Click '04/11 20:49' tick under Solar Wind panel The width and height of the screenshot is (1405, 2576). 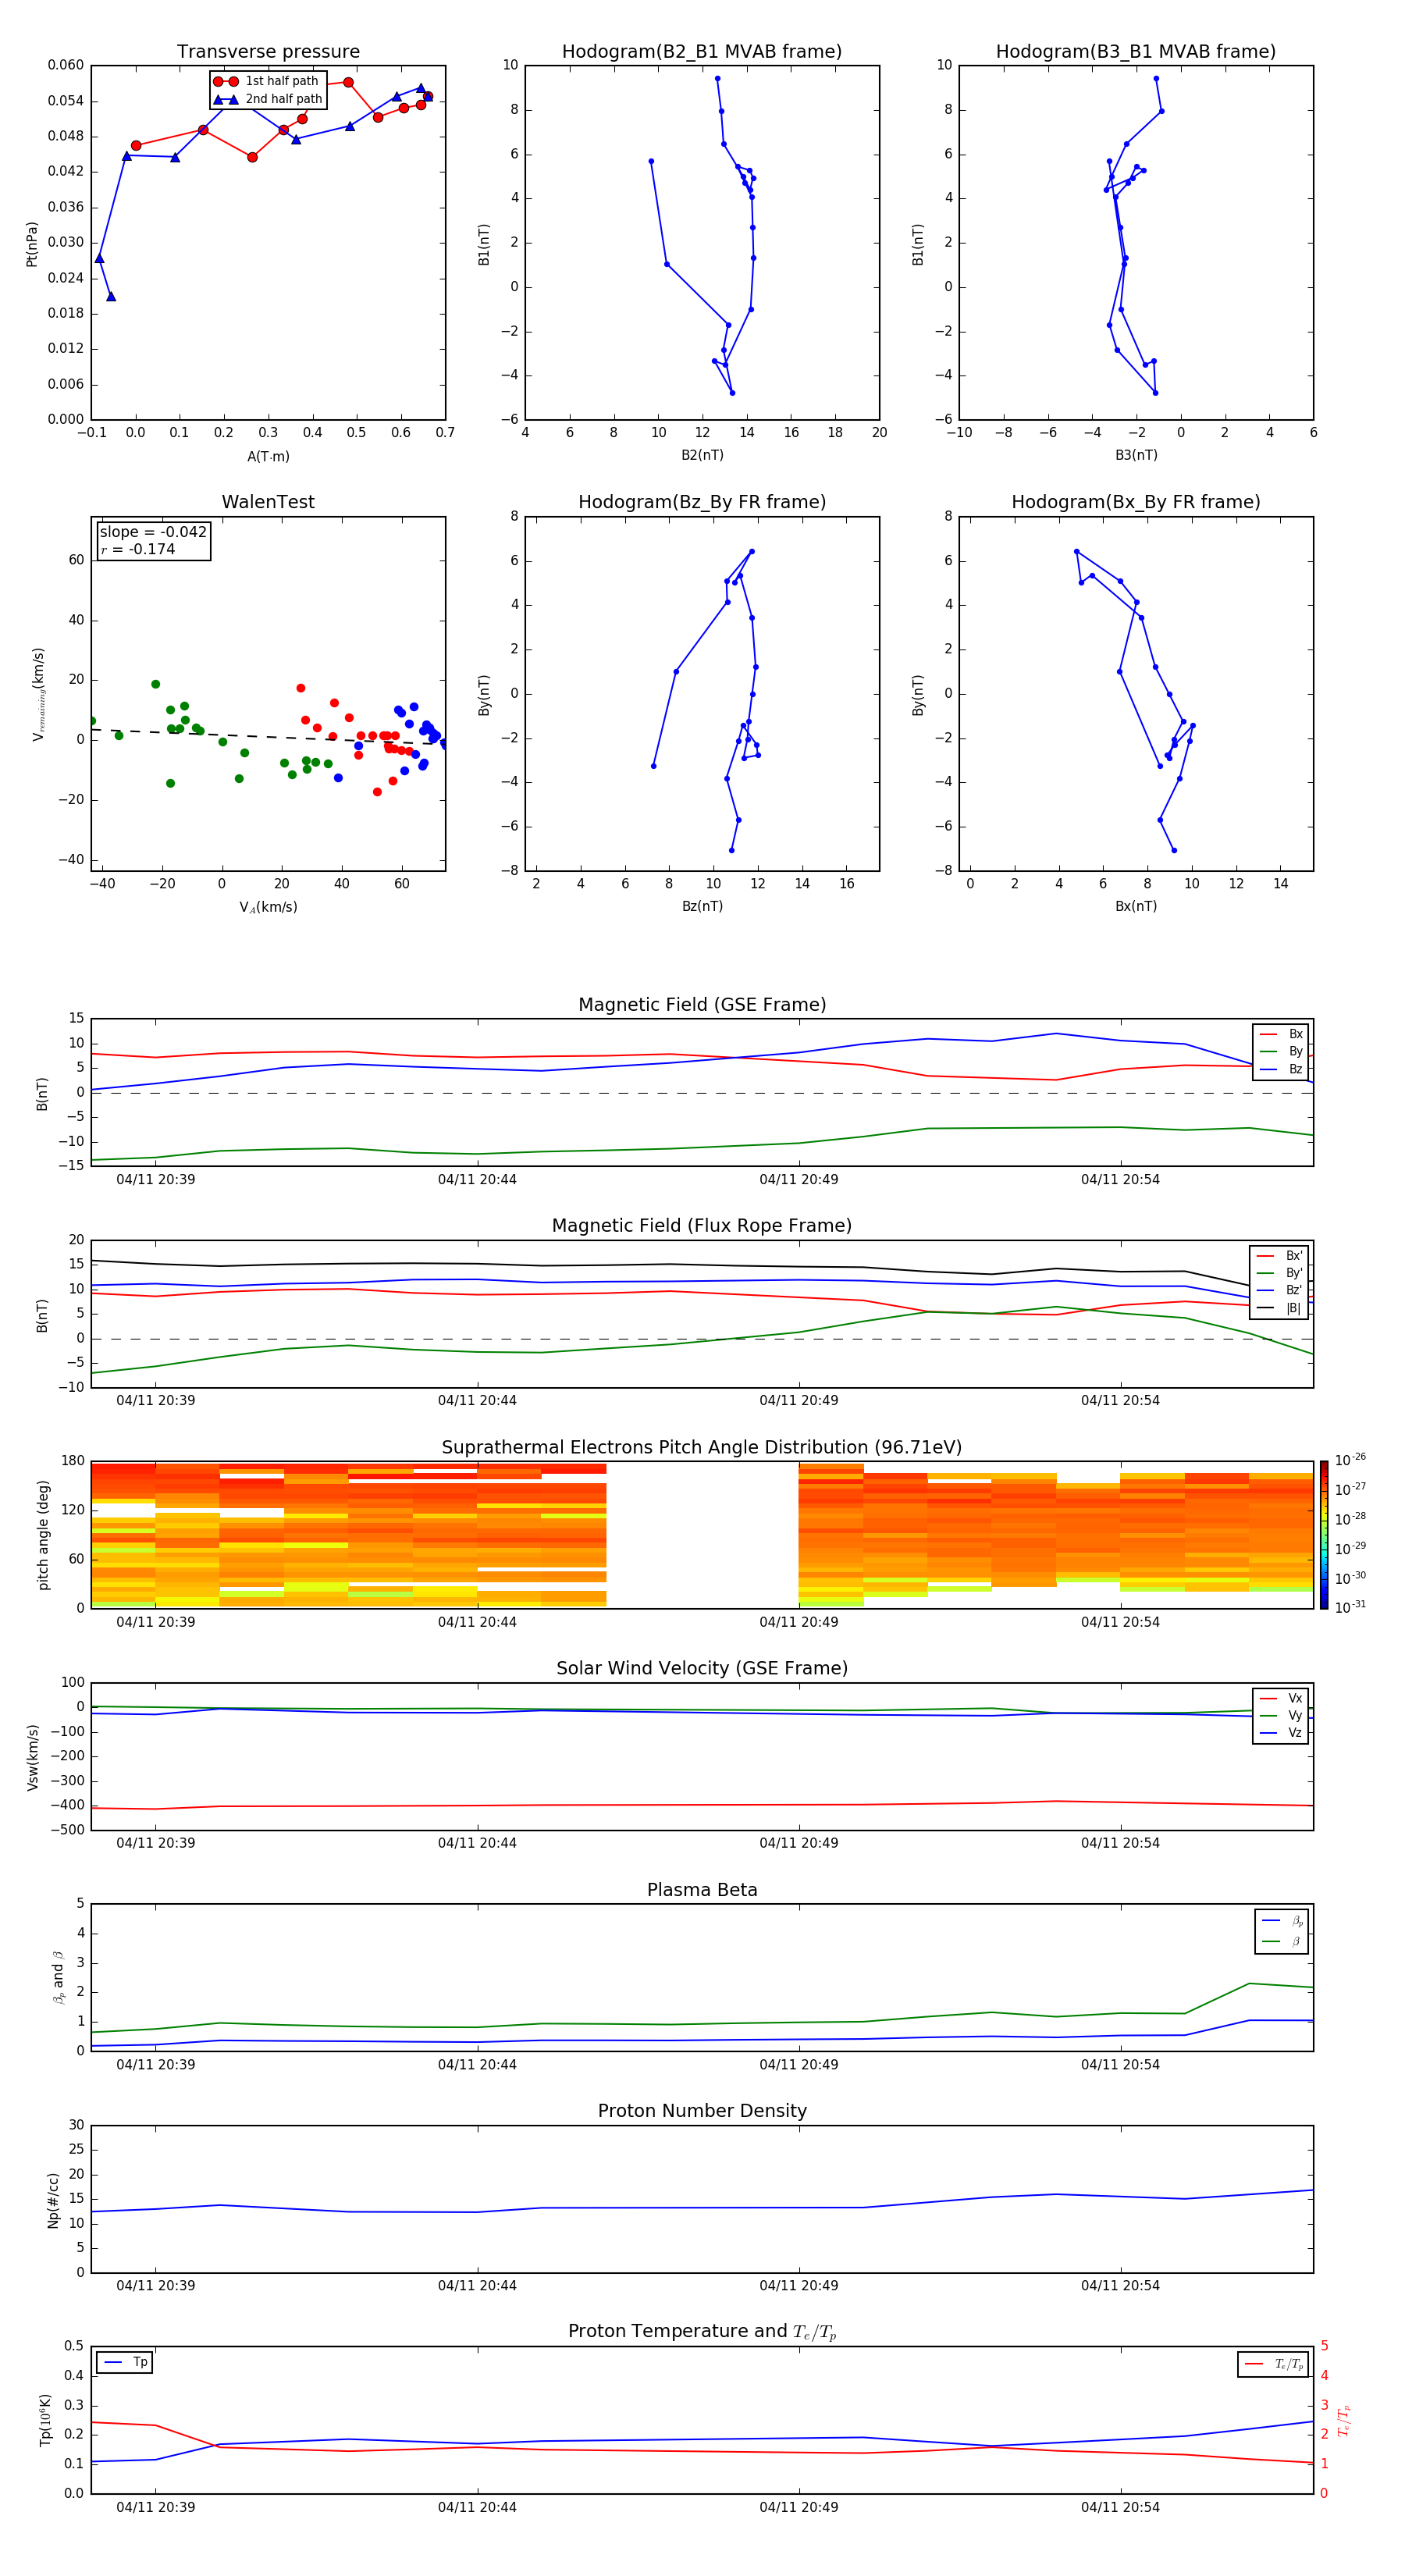tap(799, 1843)
